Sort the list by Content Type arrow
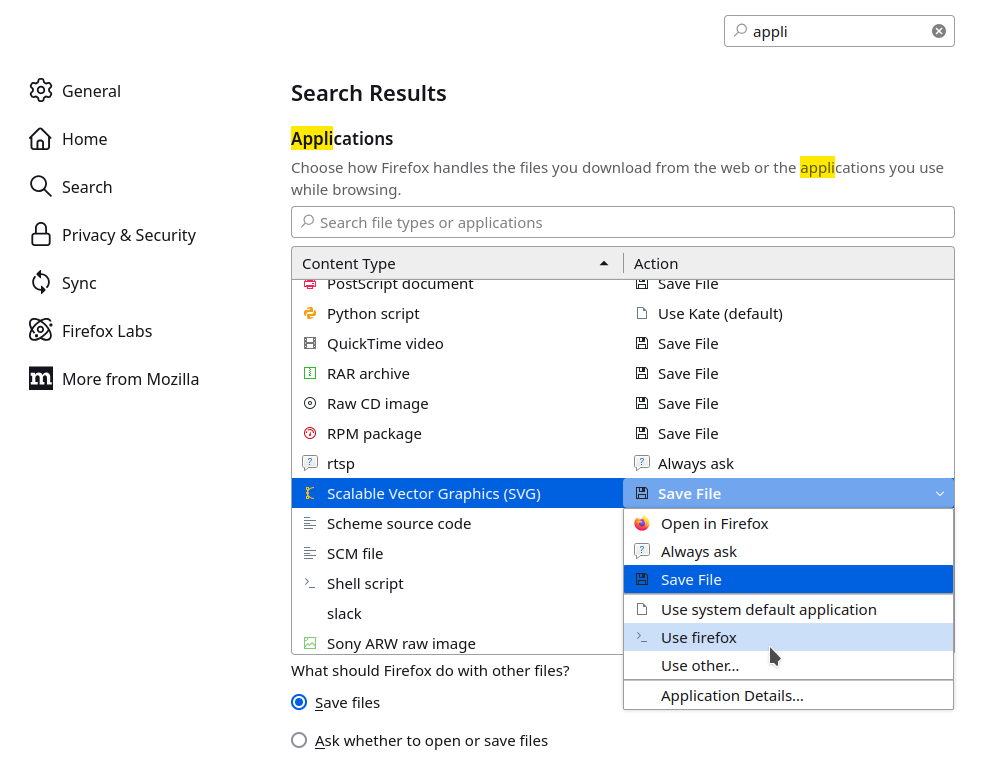 604,263
